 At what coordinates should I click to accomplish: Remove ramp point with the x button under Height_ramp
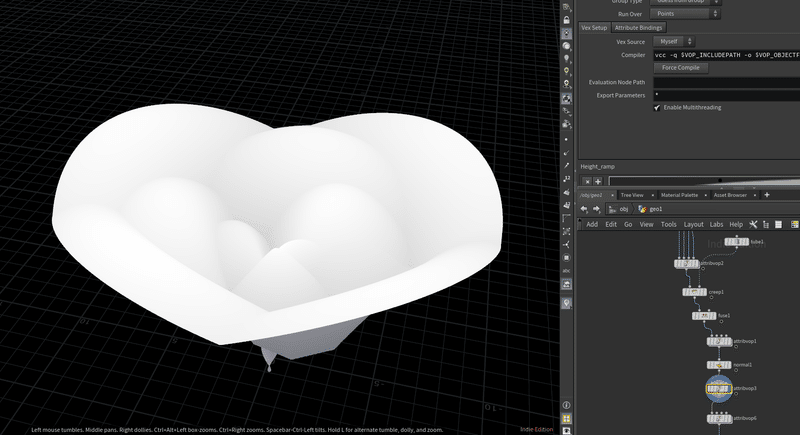[x=587, y=181]
